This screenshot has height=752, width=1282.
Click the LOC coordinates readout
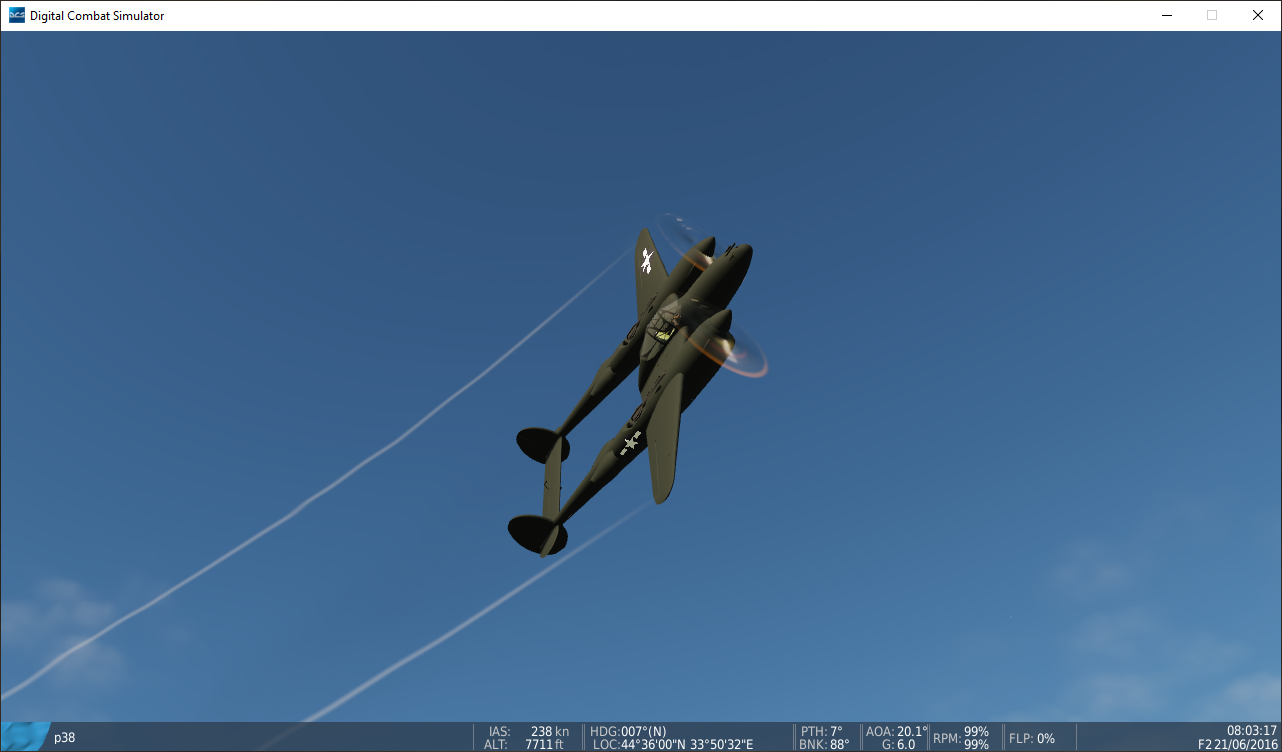672,744
